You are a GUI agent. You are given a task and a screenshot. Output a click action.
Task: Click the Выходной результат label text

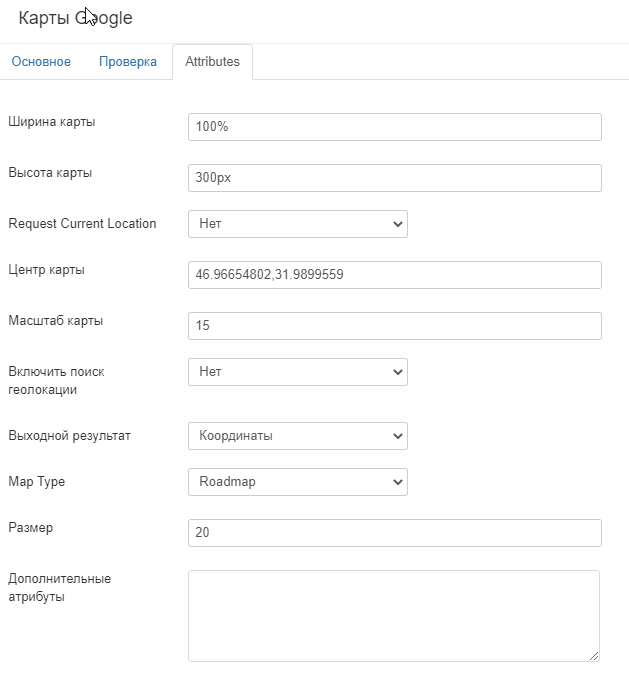(69, 436)
